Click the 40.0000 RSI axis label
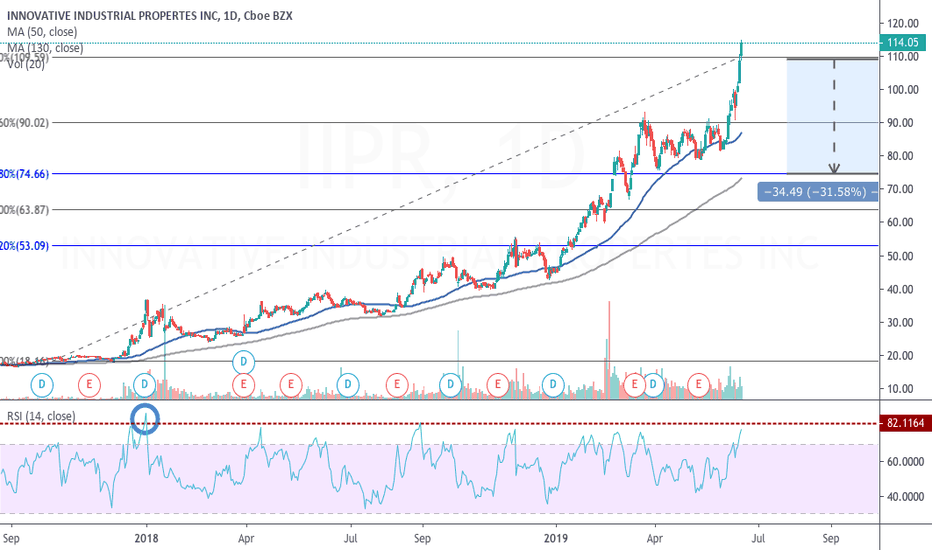The width and height of the screenshot is (932, 550). coord(905,497)
